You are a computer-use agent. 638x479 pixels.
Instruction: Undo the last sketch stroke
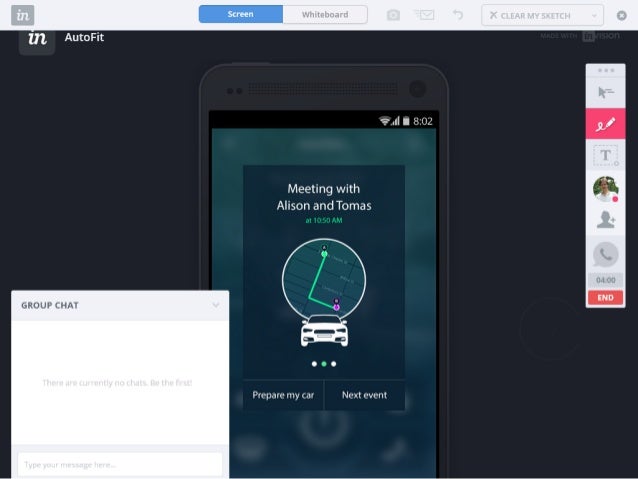(x=458, y=15)
